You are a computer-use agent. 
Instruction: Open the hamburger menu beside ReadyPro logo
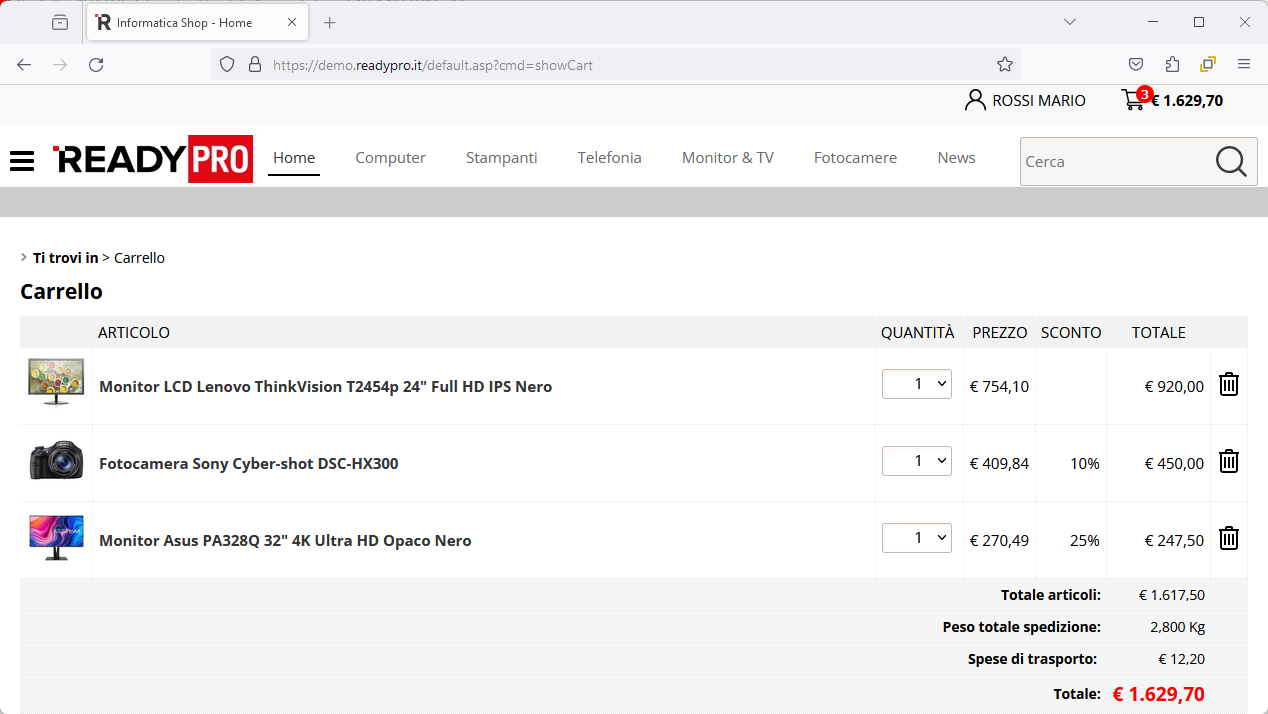coord(22,160)
